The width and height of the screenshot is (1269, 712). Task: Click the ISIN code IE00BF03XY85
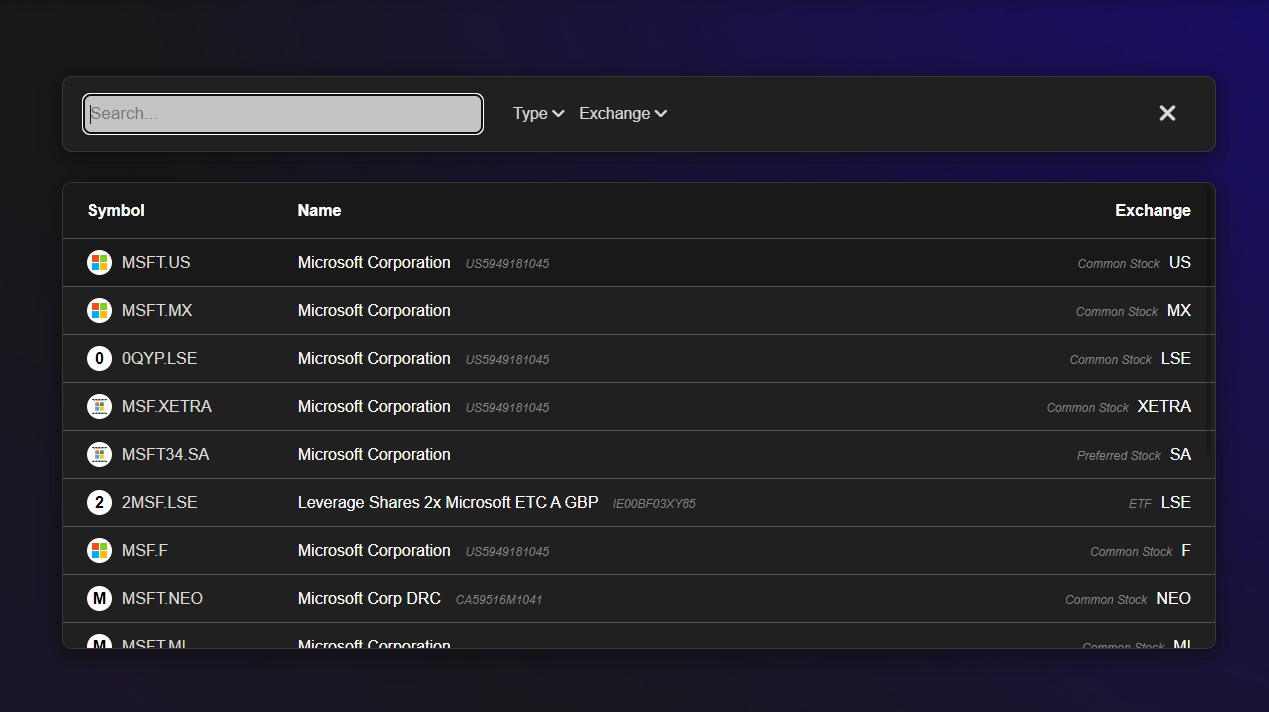[x=654, y=504]
